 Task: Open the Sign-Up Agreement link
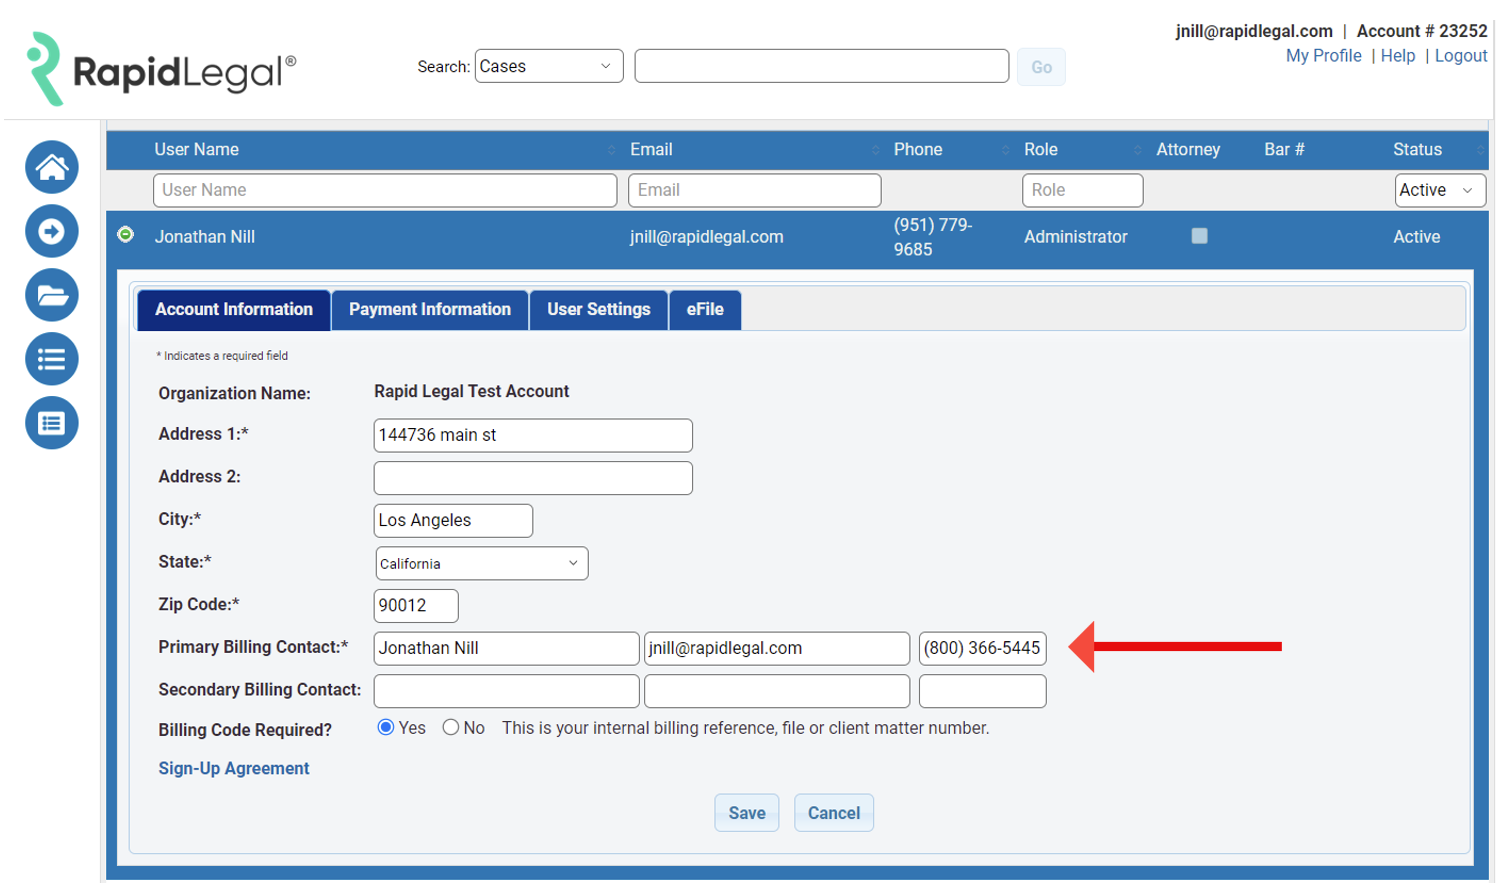click(233, 768)
